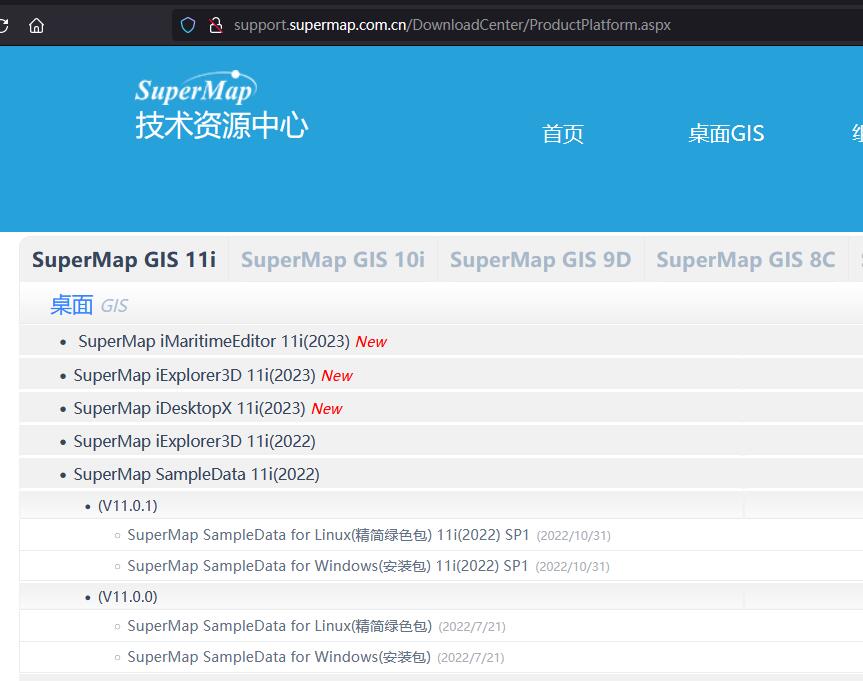Download SampleData for Linux(精简绿色包) 2022/7/21
This screenshot has width=863, height=681.
pos(280,626)
